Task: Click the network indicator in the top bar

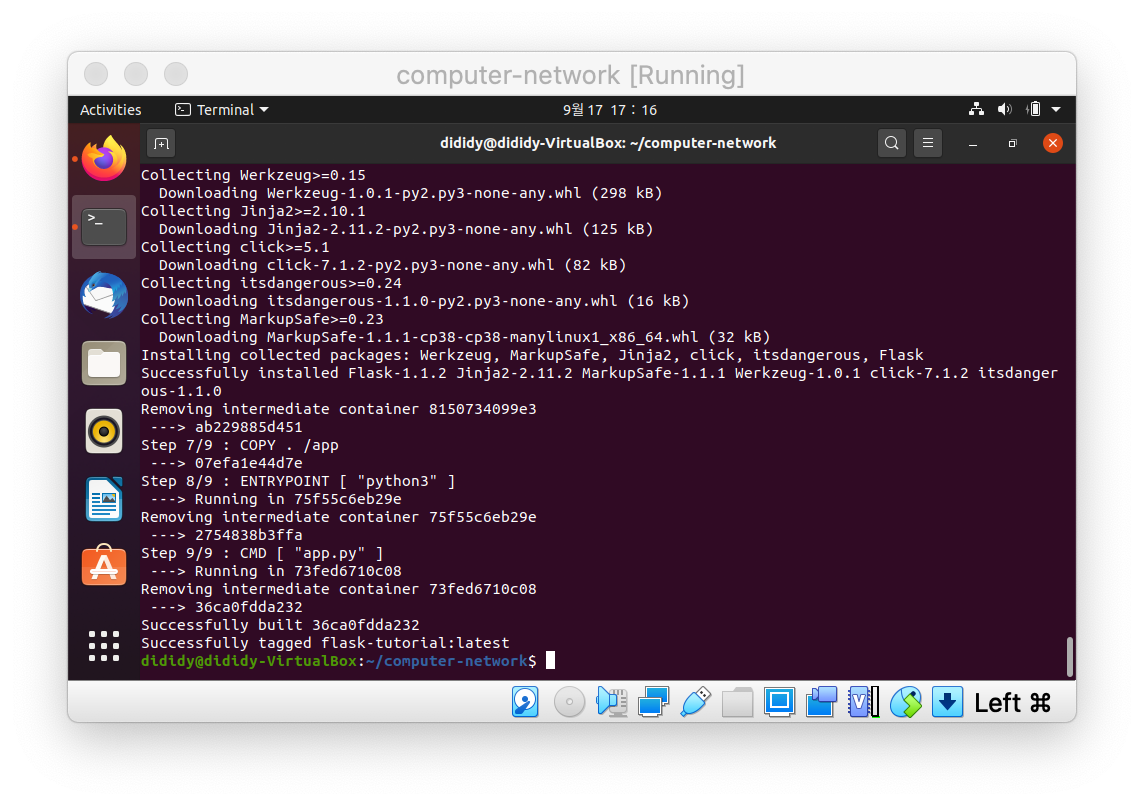Action: coord(976,109)
